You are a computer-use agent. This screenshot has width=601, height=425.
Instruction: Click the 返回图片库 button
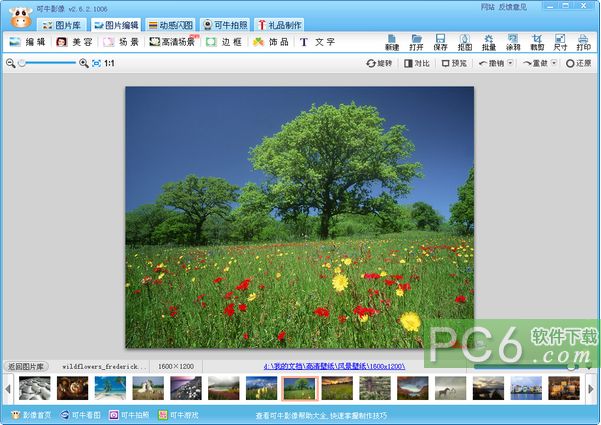[27, 367]
